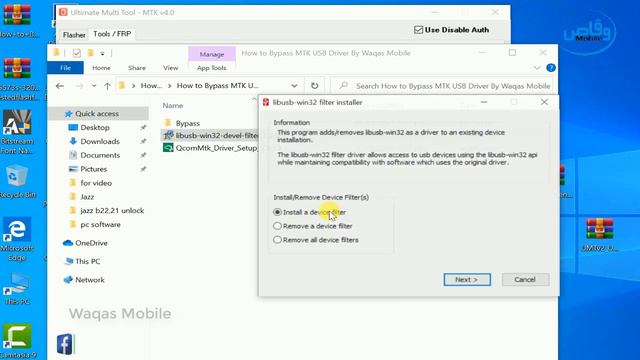This screenshot has height=360, width=640.
Task: Expand address bar history dropdown
Action: click(294, 86)
